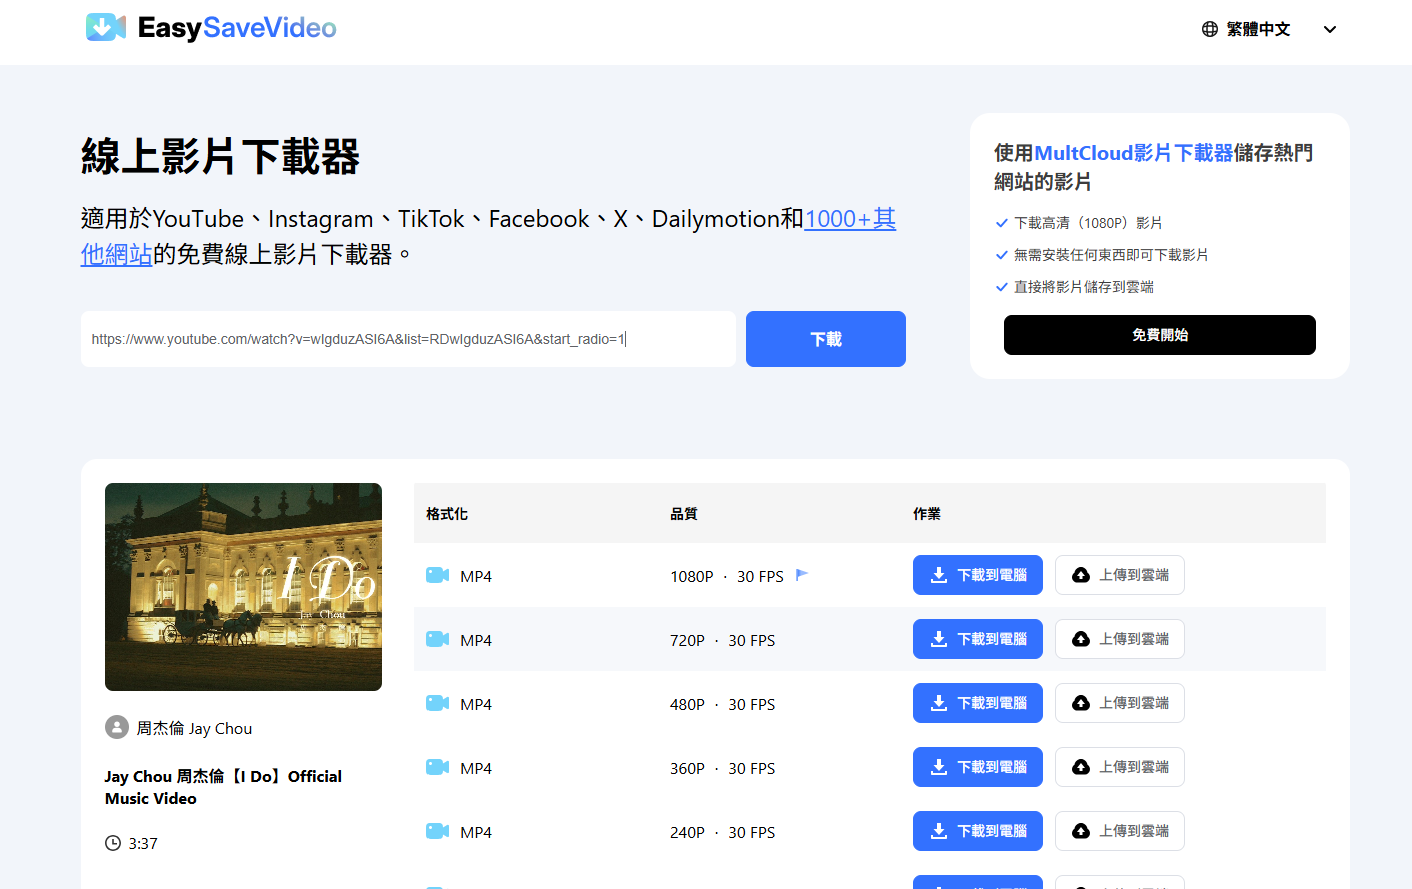Click the camera icon in the 240P row
1412x889 pixels.
[438, 831]
